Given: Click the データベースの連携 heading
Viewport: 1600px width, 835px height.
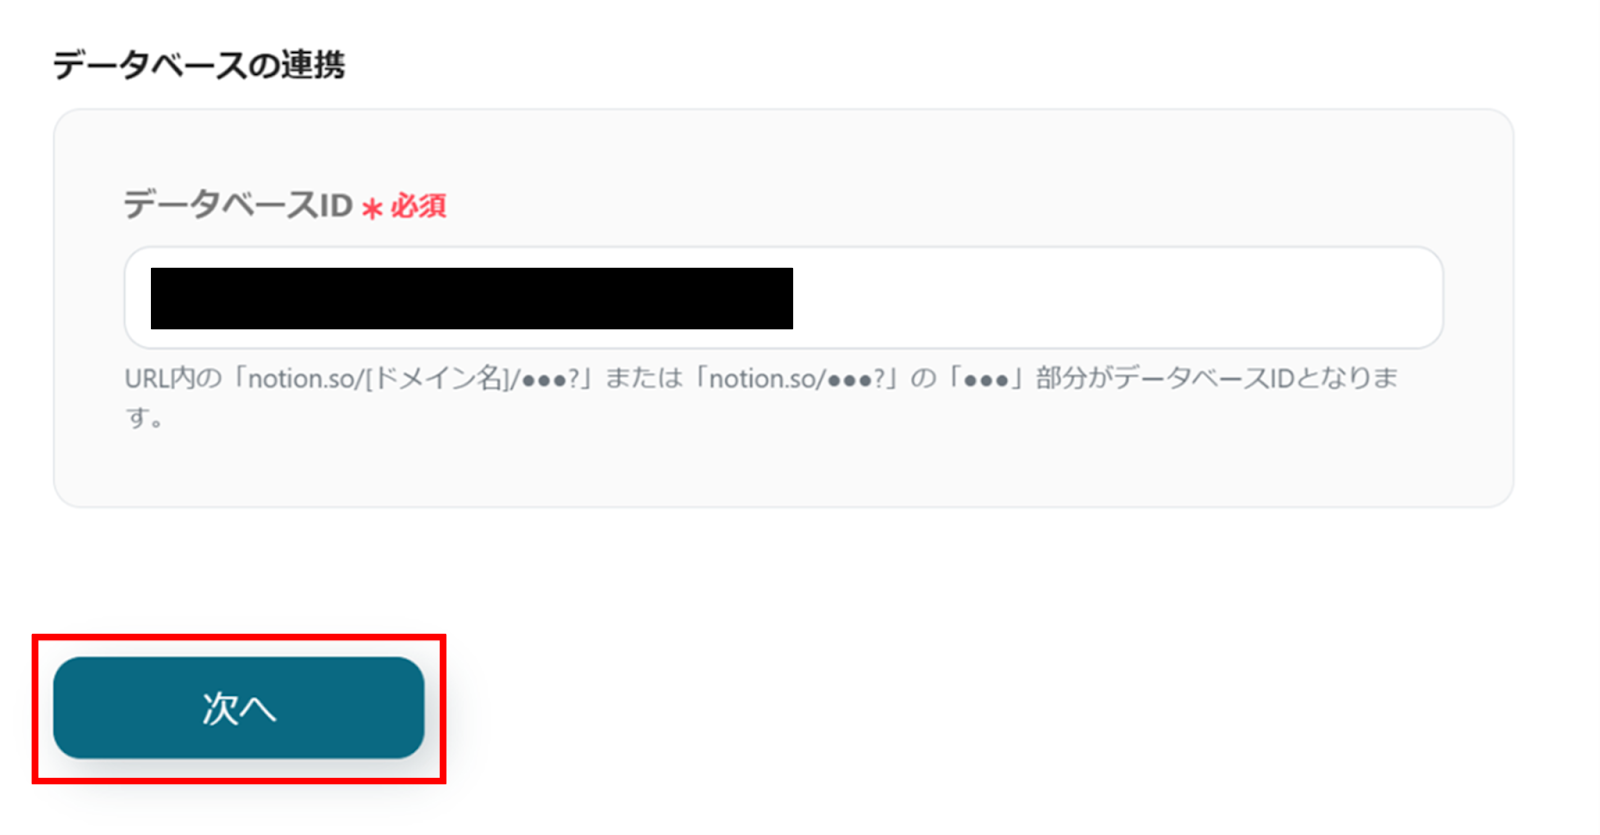Looking at the screenshot, I should pyautogui.click(x=199, y=65).
